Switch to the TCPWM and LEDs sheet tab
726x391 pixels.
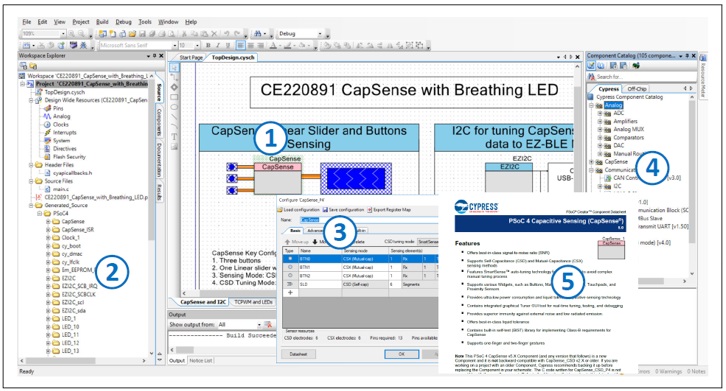(253, 302)
